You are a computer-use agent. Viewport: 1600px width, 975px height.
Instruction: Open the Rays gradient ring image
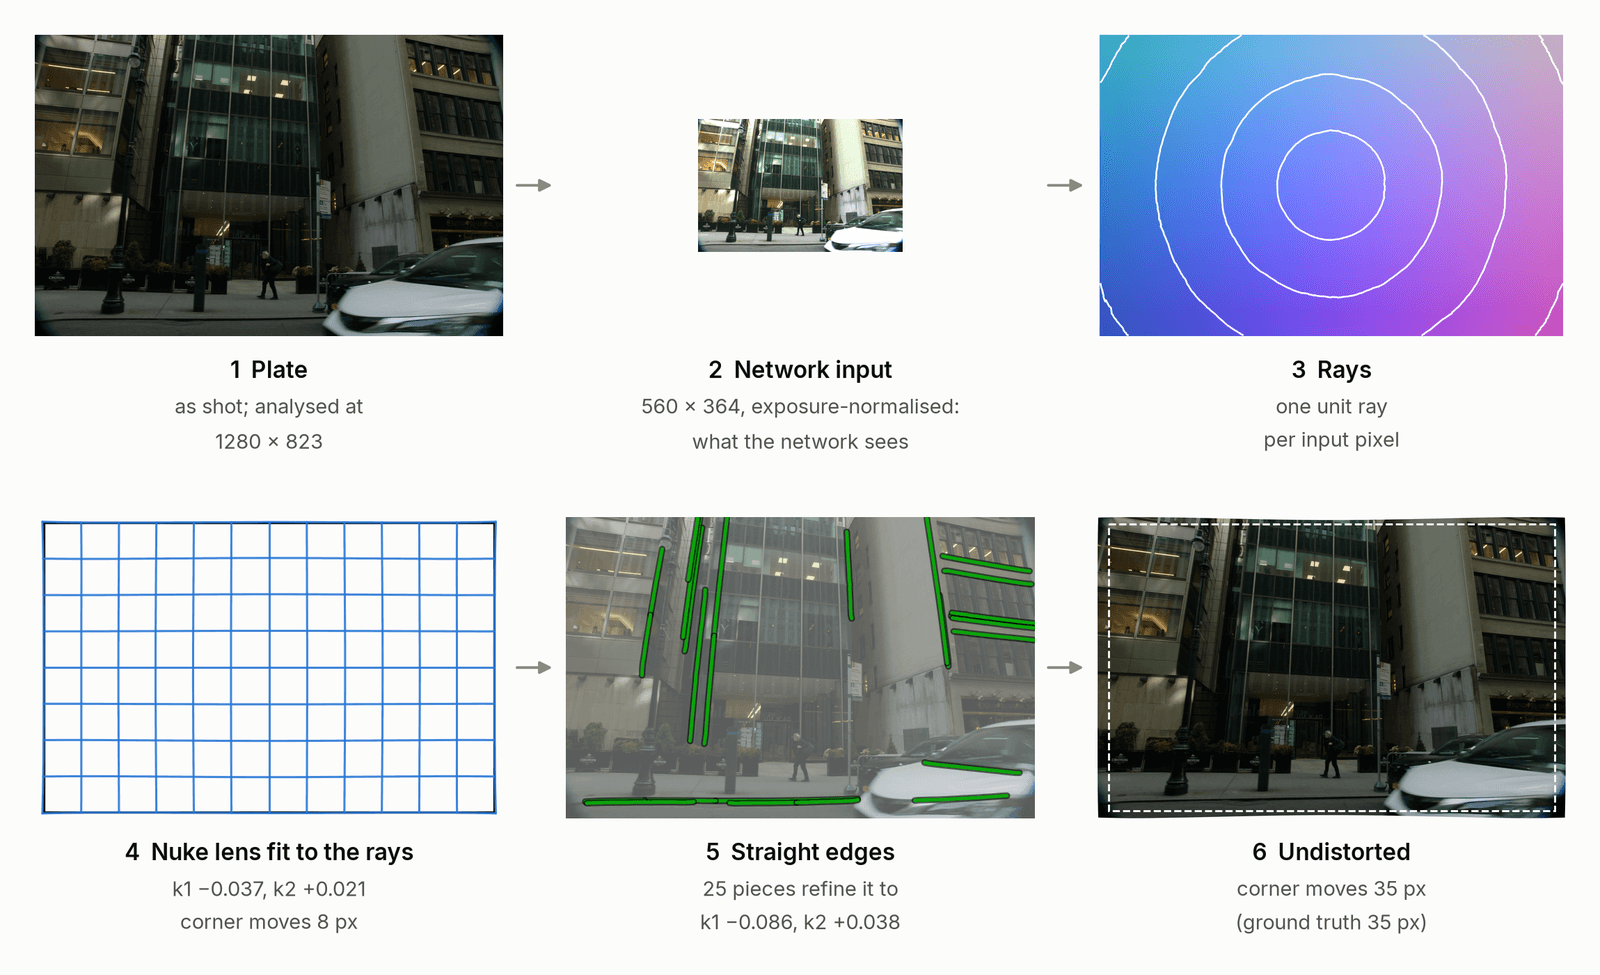(1331, 185)
